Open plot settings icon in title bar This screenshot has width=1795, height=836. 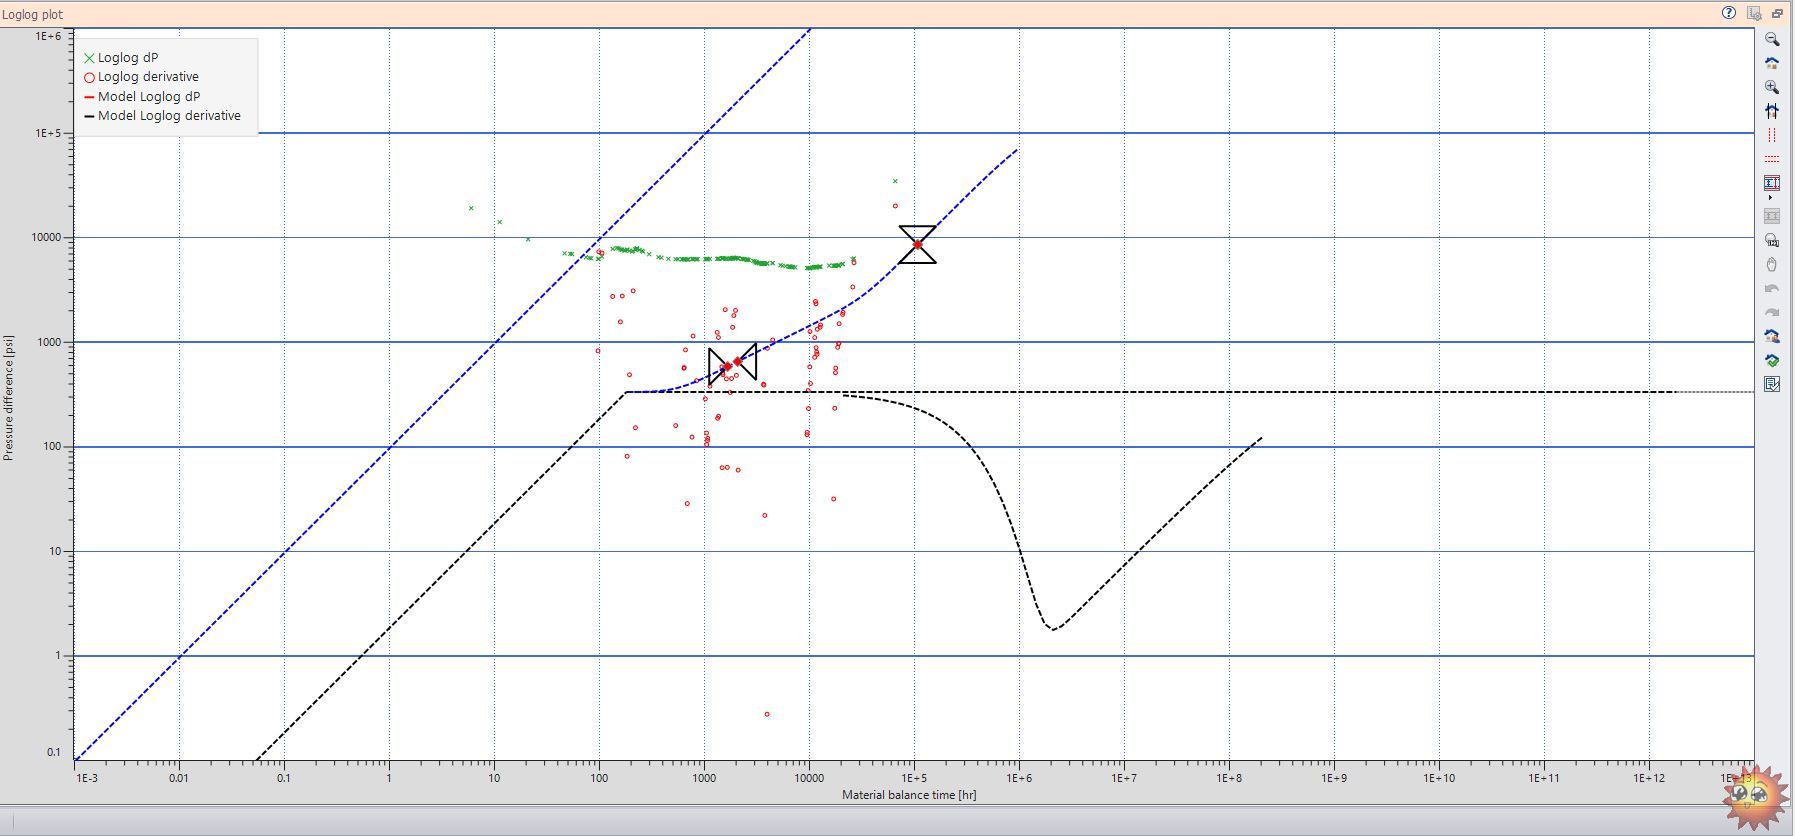point(1754,13)
